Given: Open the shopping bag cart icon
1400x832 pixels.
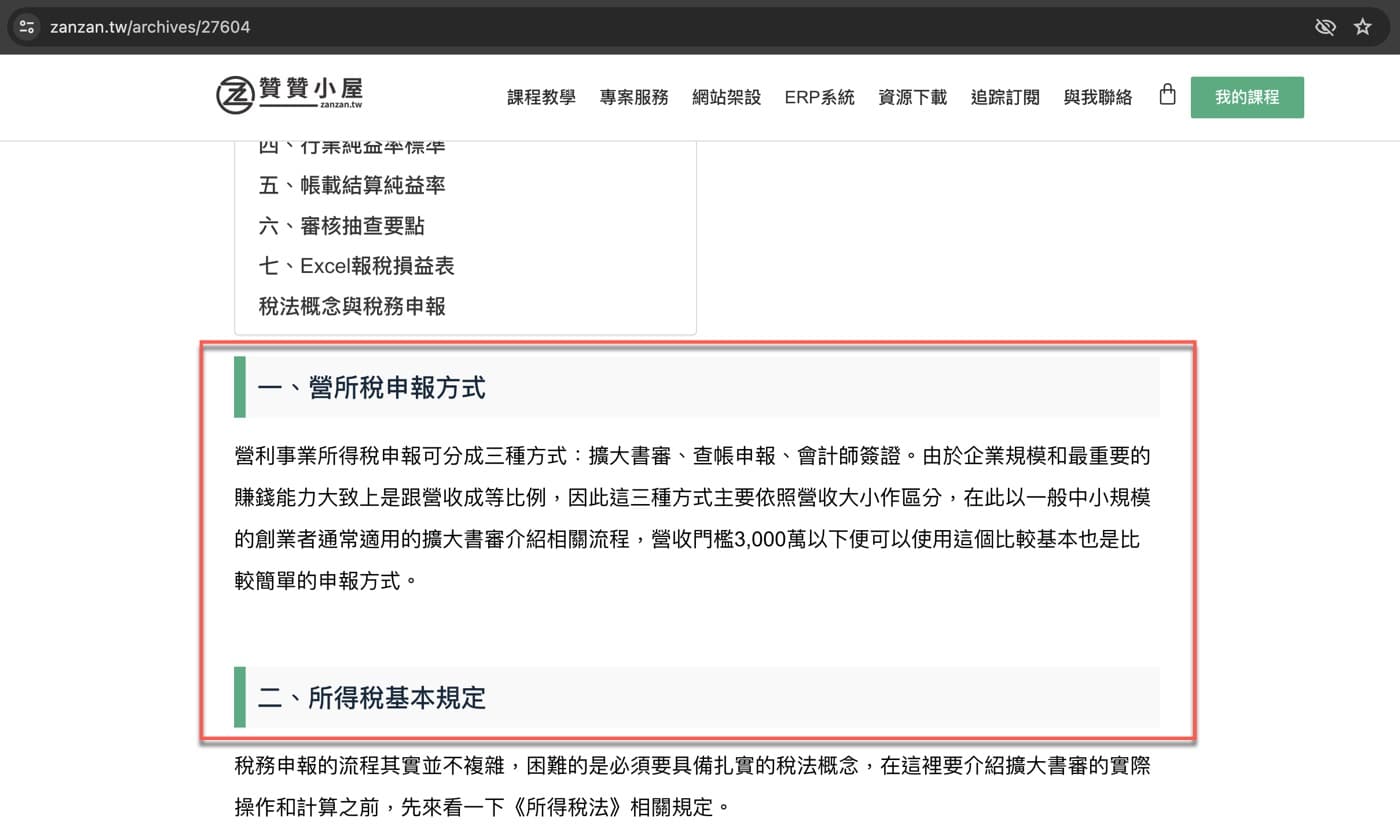Looking at the screenshot, I should click(1167, 95).
